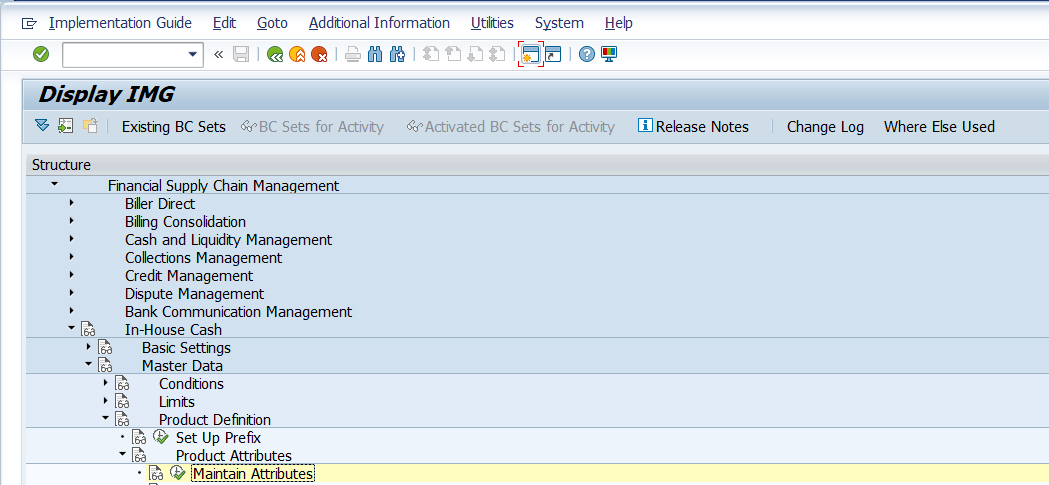
Task: Expand the Billing Consolidation node
Action: (x=72, y=220)
